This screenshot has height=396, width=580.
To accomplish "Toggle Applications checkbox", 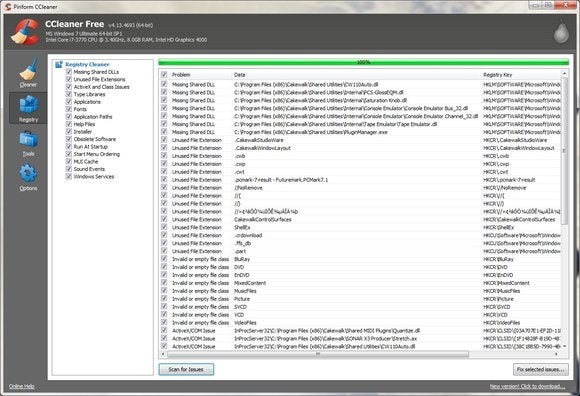I will pyautogui.click(x=68, y=101).
